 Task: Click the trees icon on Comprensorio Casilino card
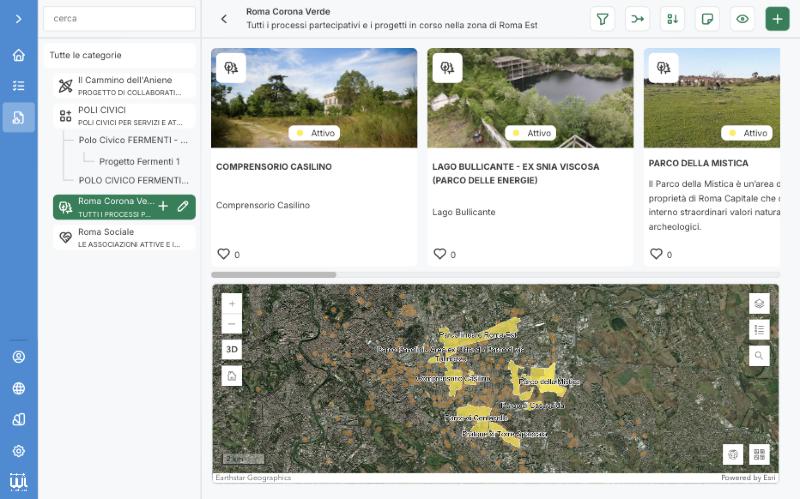pos(231,68)
